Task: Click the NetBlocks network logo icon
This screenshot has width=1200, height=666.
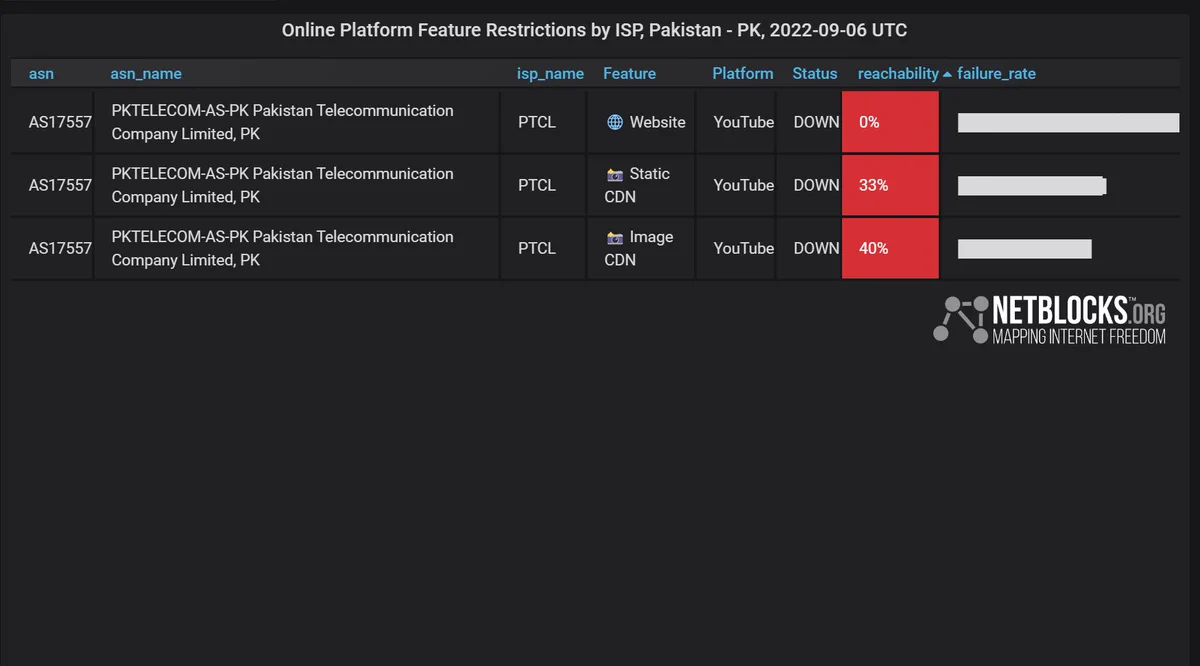Action: pos(961,320)
